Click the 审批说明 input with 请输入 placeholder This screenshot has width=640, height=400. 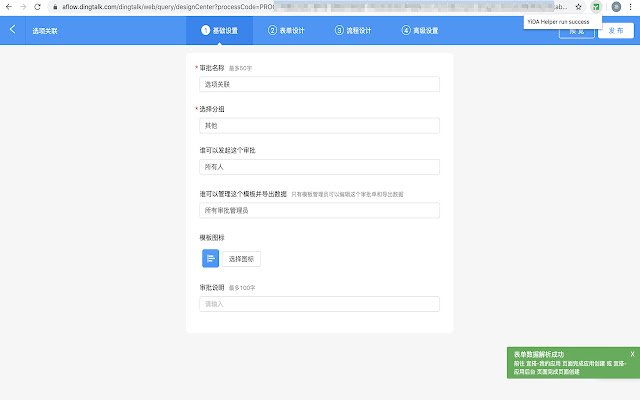click(x=320, y=304)
